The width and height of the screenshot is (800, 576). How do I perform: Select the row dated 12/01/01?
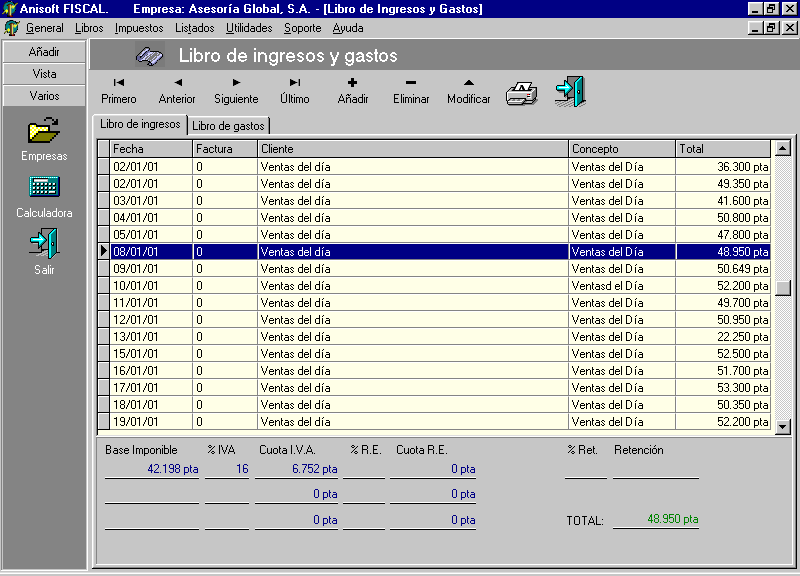coord(434,320)
